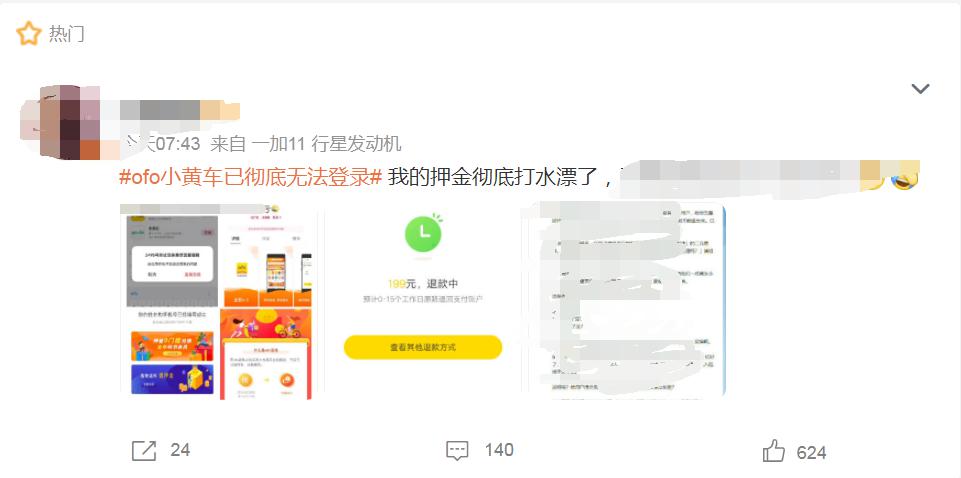Screen dimensions: 961x478
Task: Click the hot post star icon
Action: pos(28,34)
